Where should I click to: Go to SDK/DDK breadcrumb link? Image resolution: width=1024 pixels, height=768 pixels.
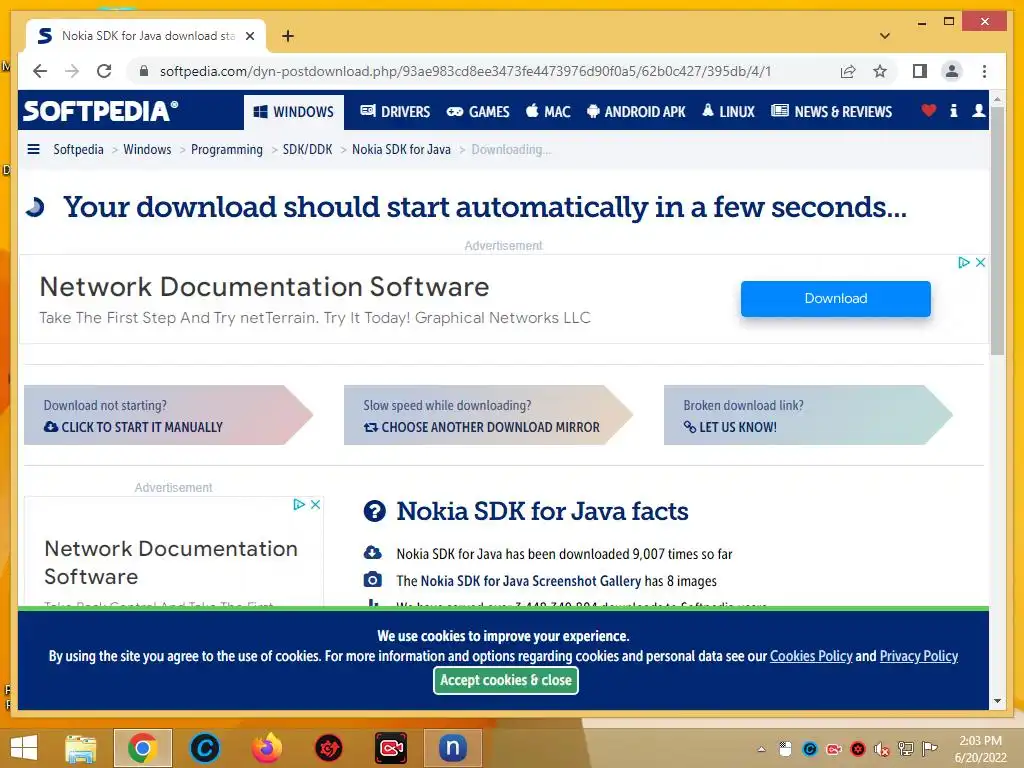point(308,150)
